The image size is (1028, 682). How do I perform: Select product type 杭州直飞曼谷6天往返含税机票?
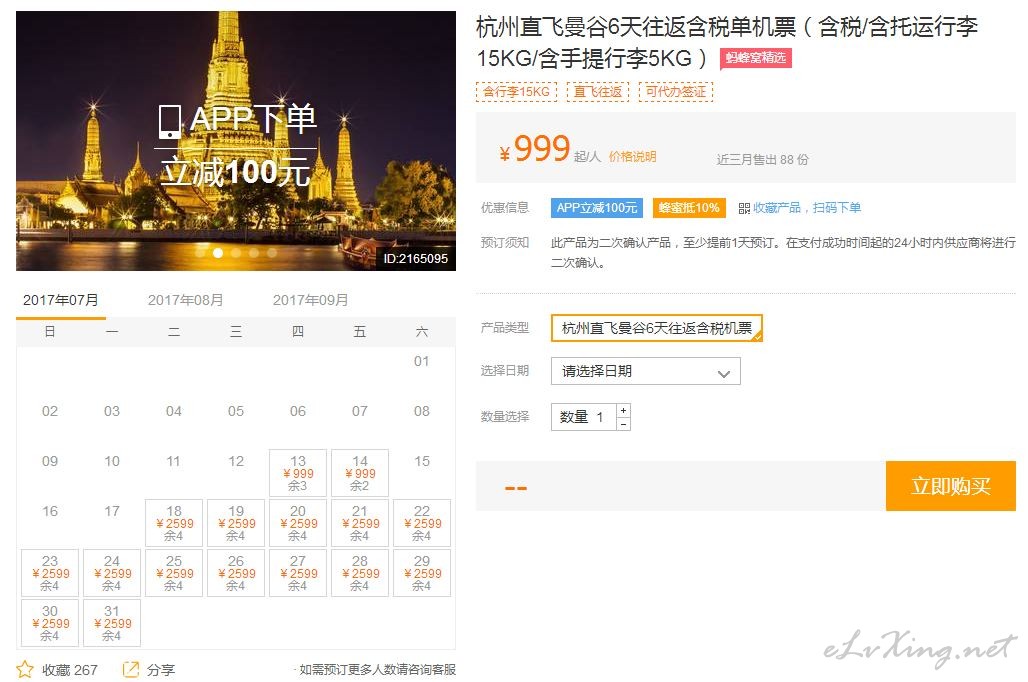[657, 328]
